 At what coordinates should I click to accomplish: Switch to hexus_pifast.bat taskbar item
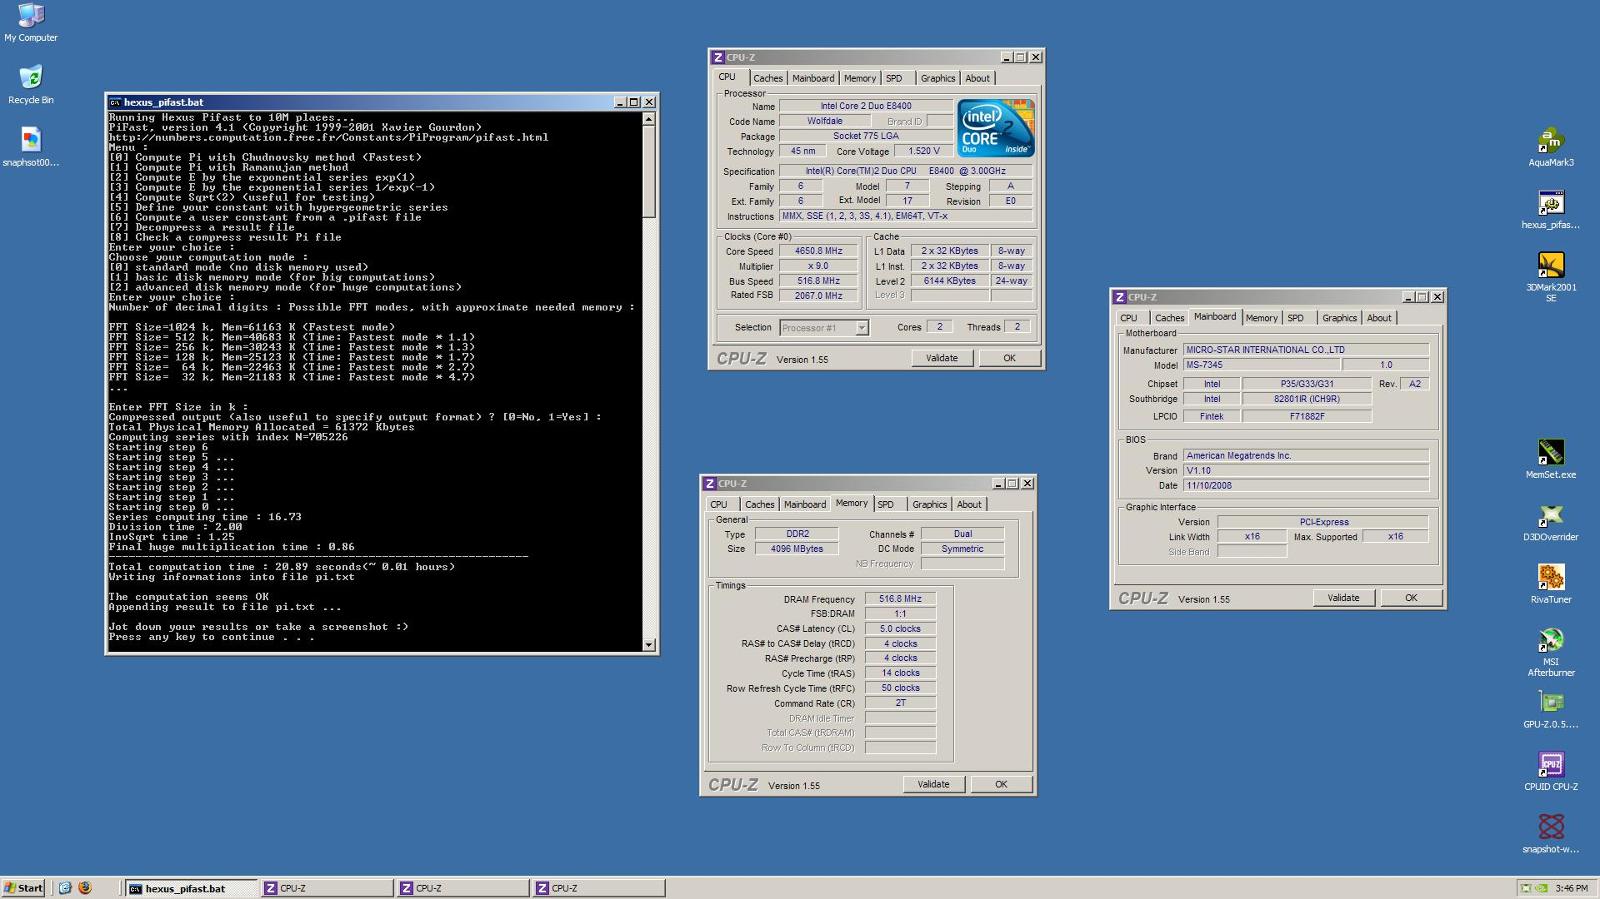tap(190, 888)
